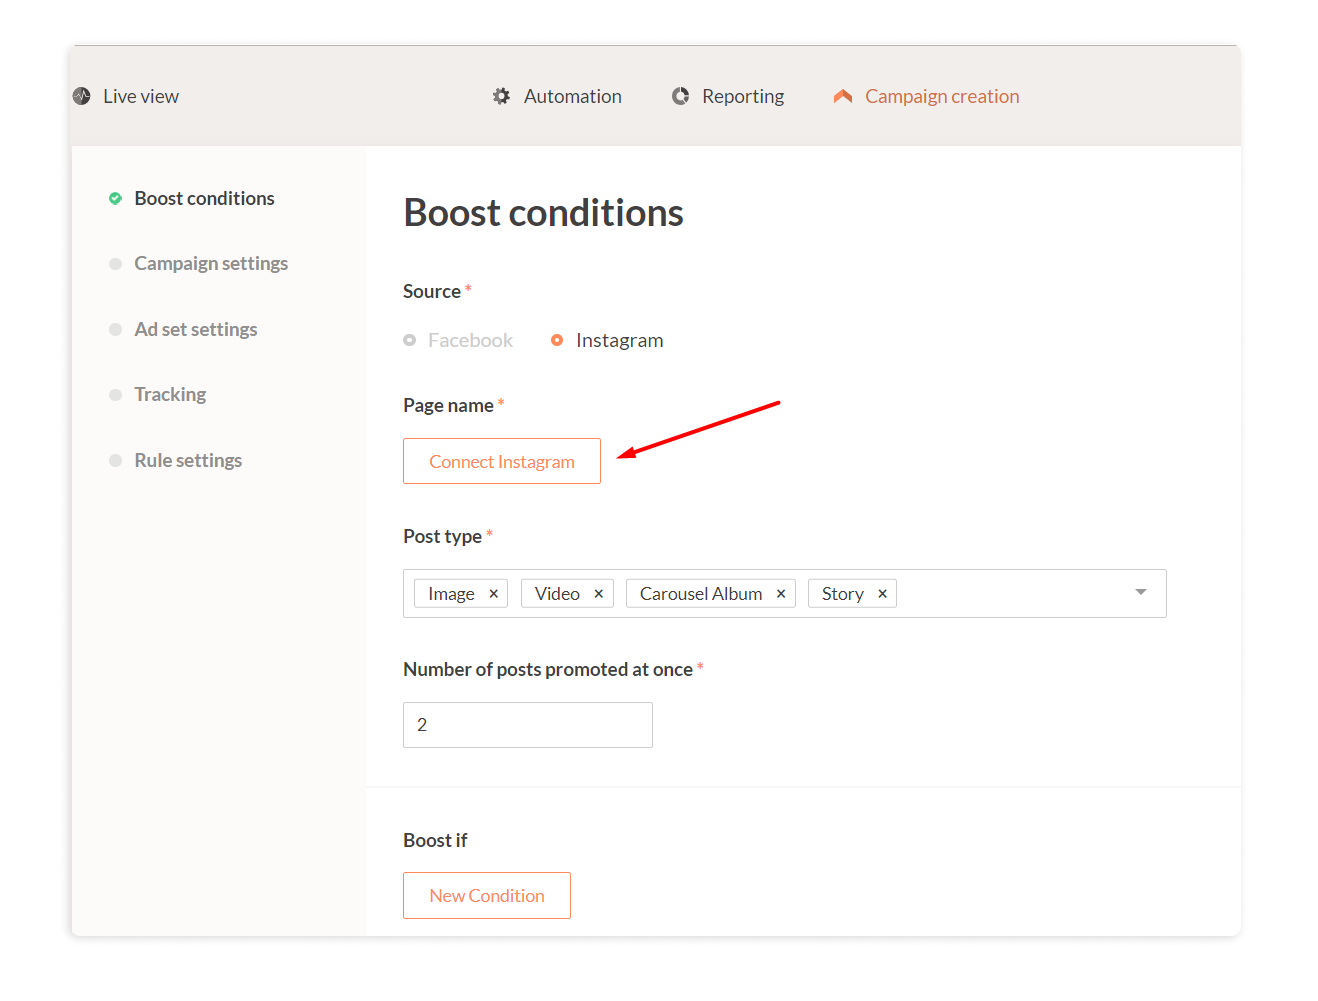1318x1001 pixels.
Task: Open Ad set settings in sidebar
Action: (196, 329)
